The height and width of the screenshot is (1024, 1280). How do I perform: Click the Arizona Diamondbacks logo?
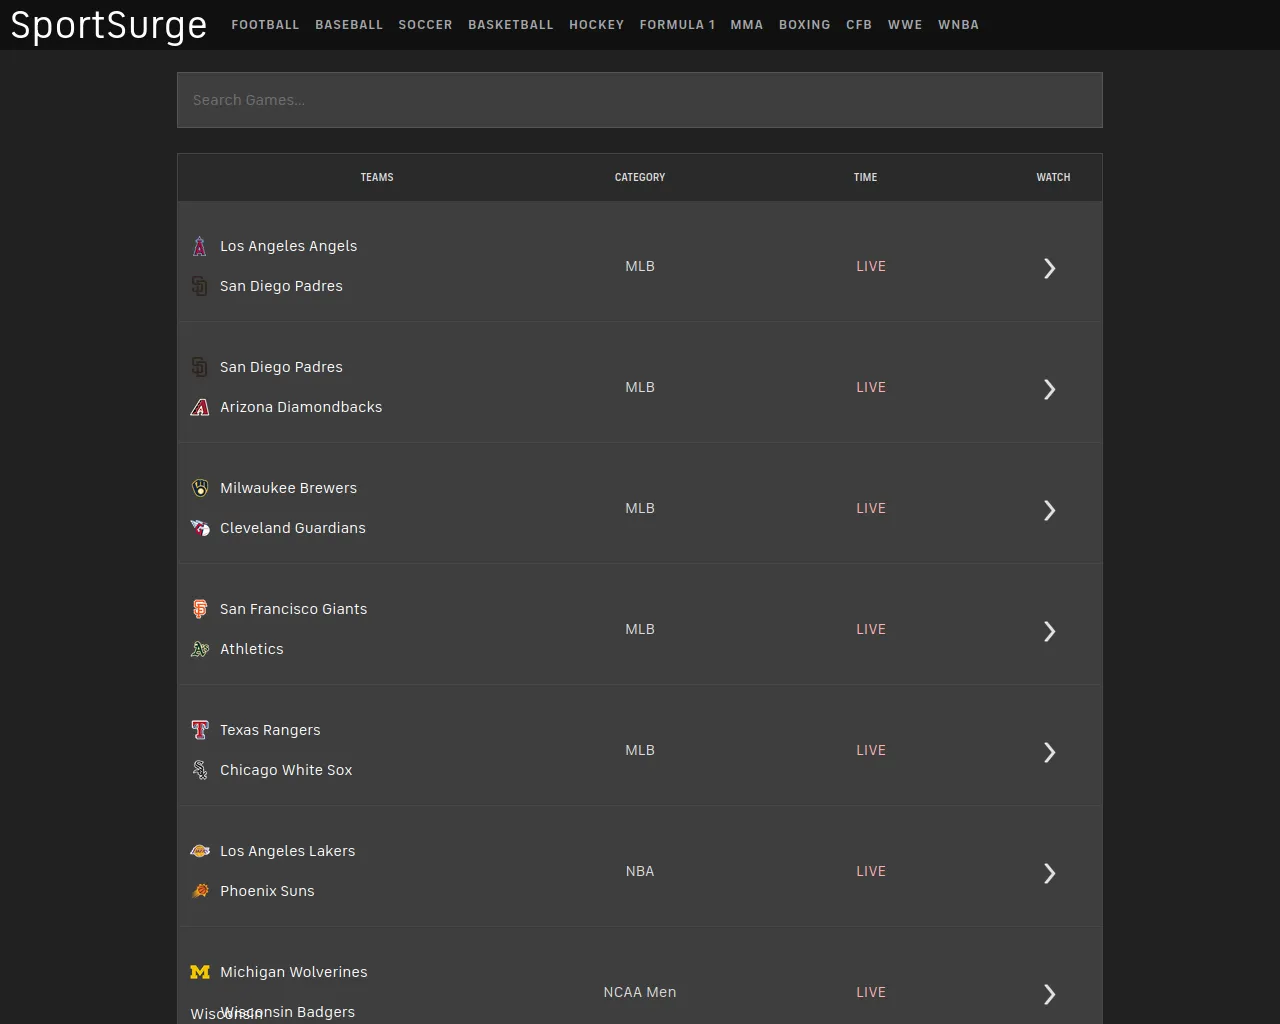(x=199, y=406)
